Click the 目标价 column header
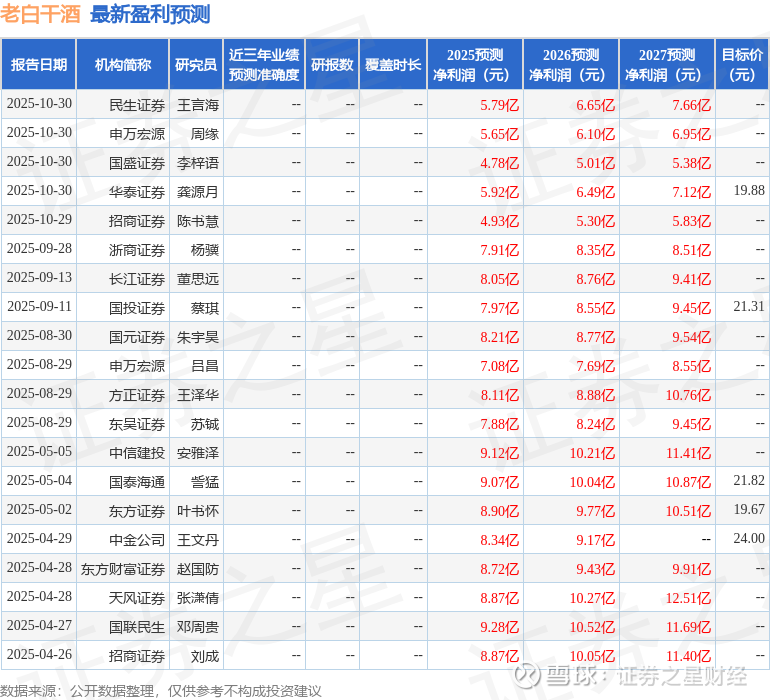The height and width of the screenshot is (700, 770). click(x=742, y=64)
